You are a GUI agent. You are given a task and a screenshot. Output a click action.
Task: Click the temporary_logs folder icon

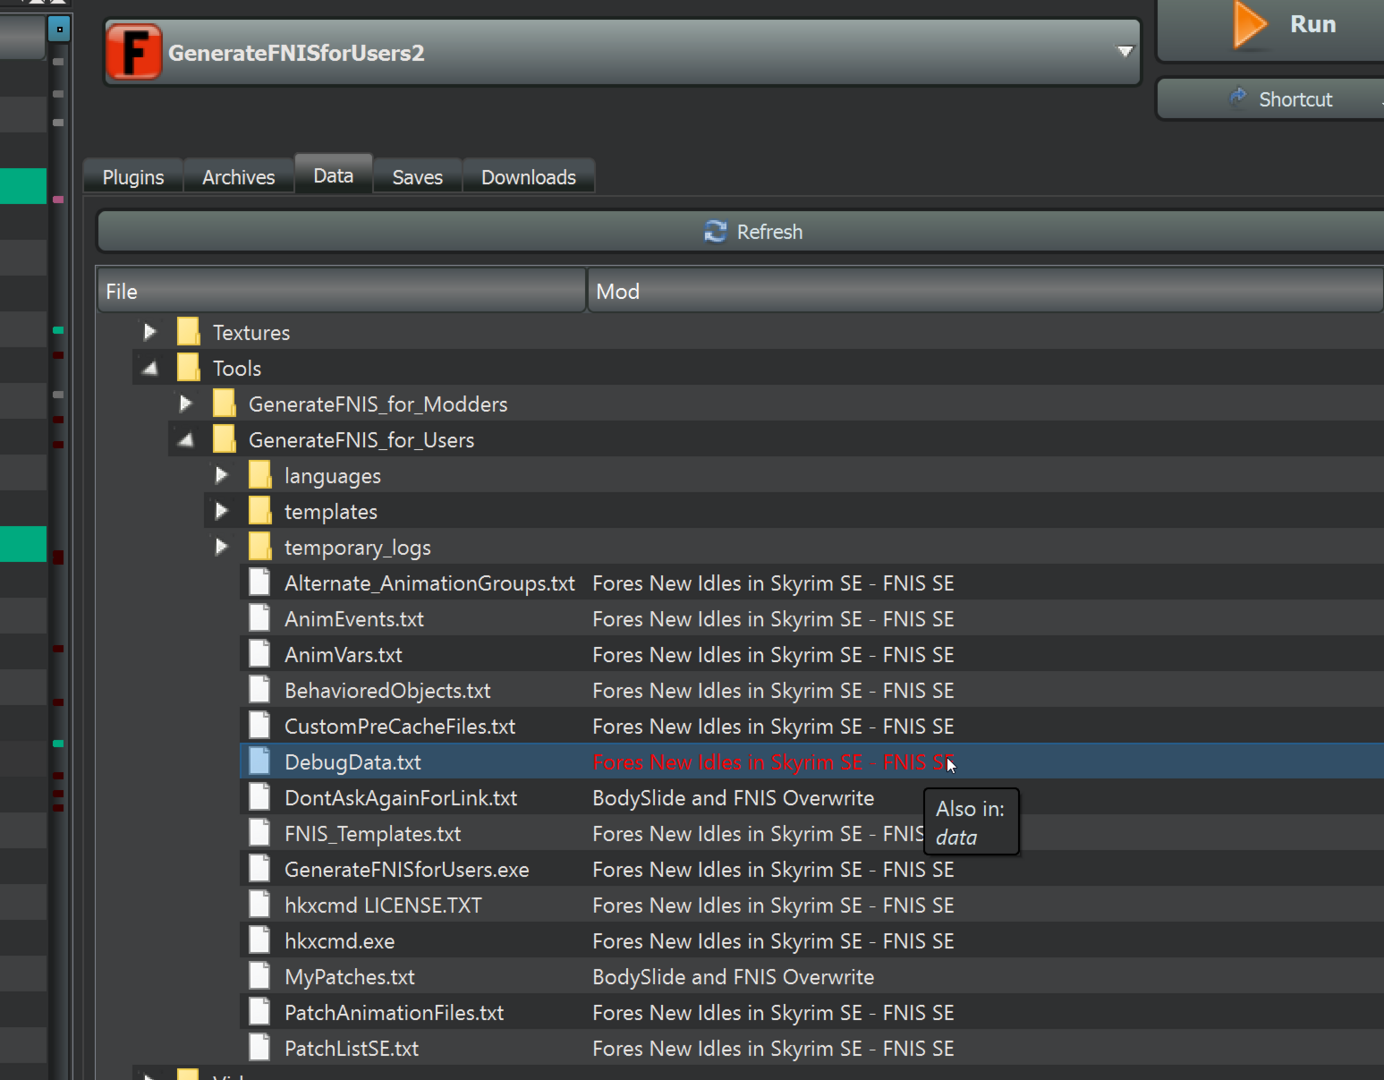point(260,546)
